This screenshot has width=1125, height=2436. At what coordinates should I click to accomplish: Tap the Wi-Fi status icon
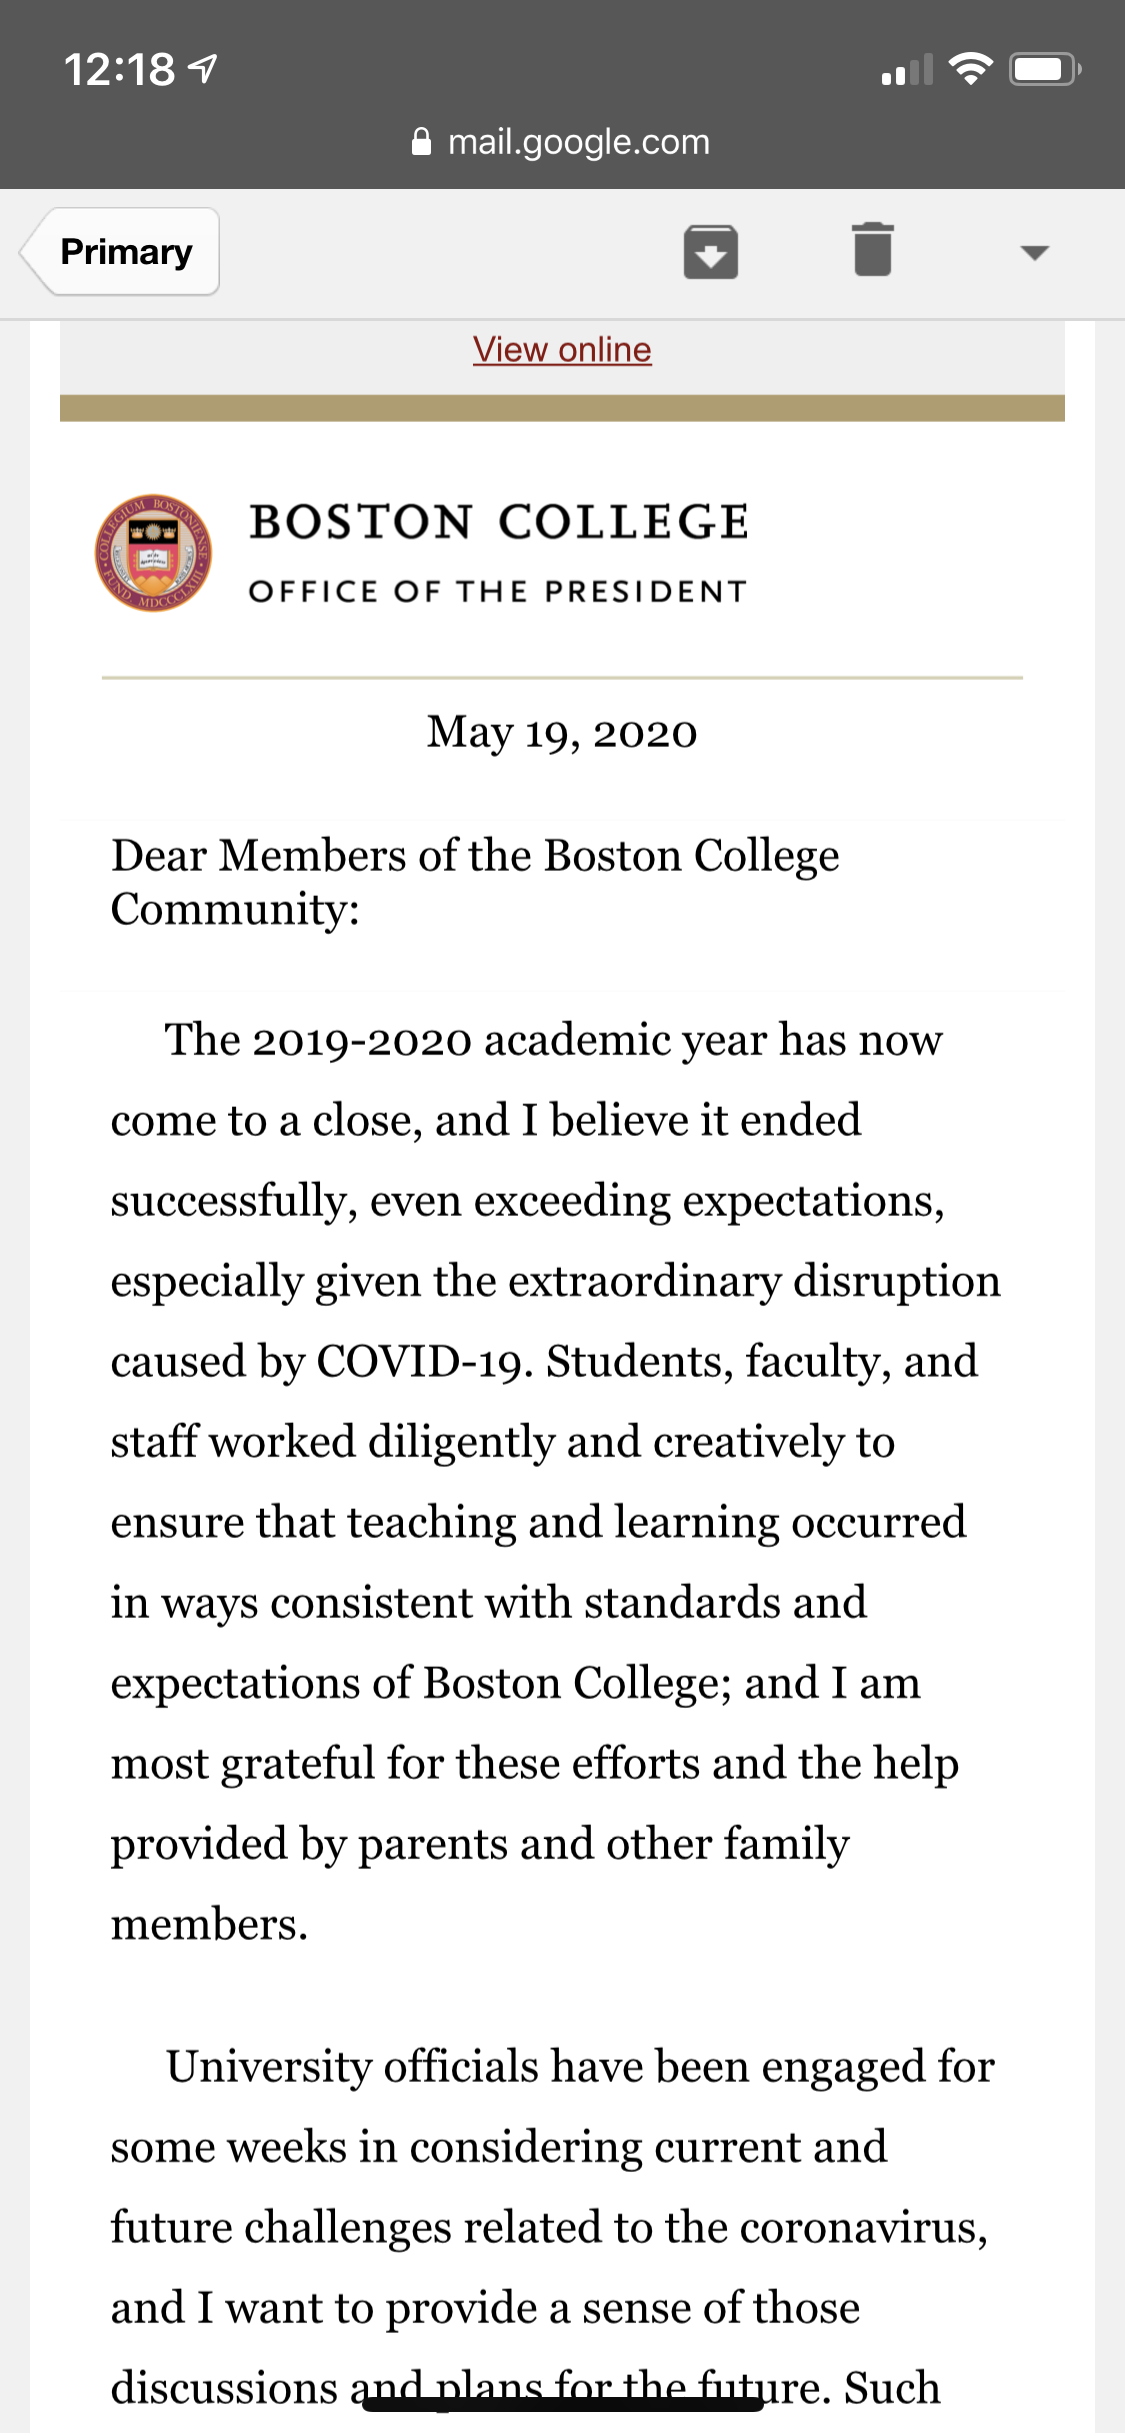(970, 69)
